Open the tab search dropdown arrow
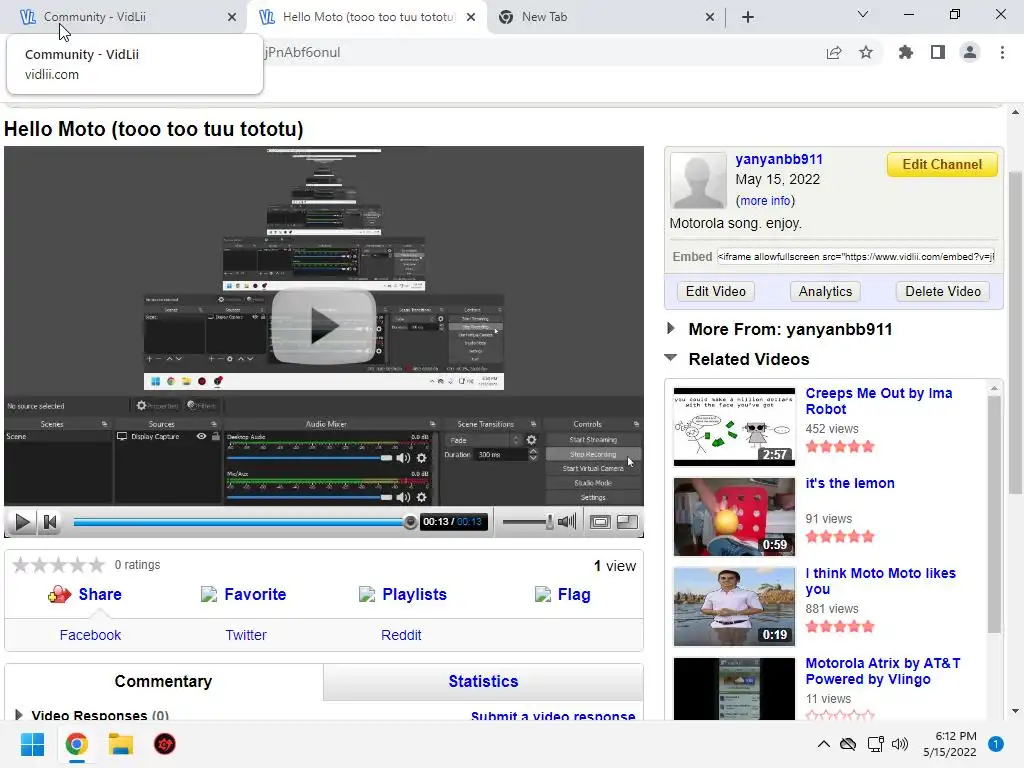This screenshot has height=768, width=1024. pos(863,14)
